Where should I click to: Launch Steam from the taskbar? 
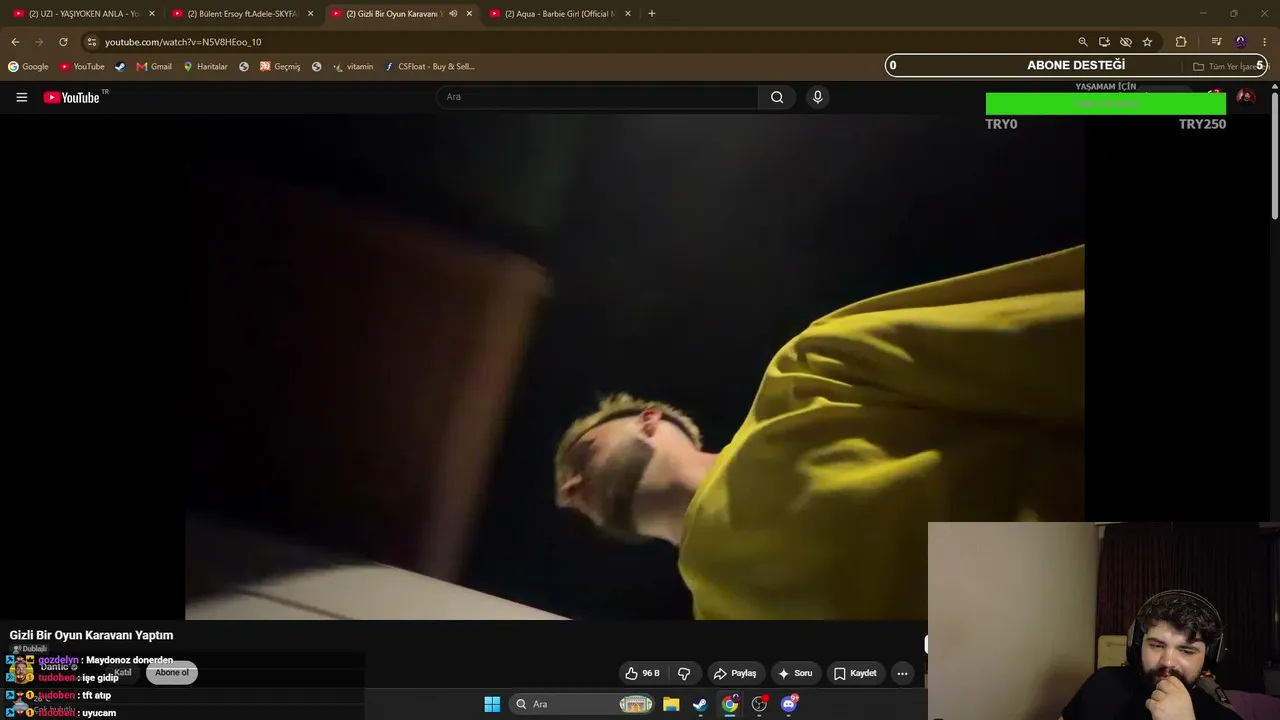click(x=700, y=704)
